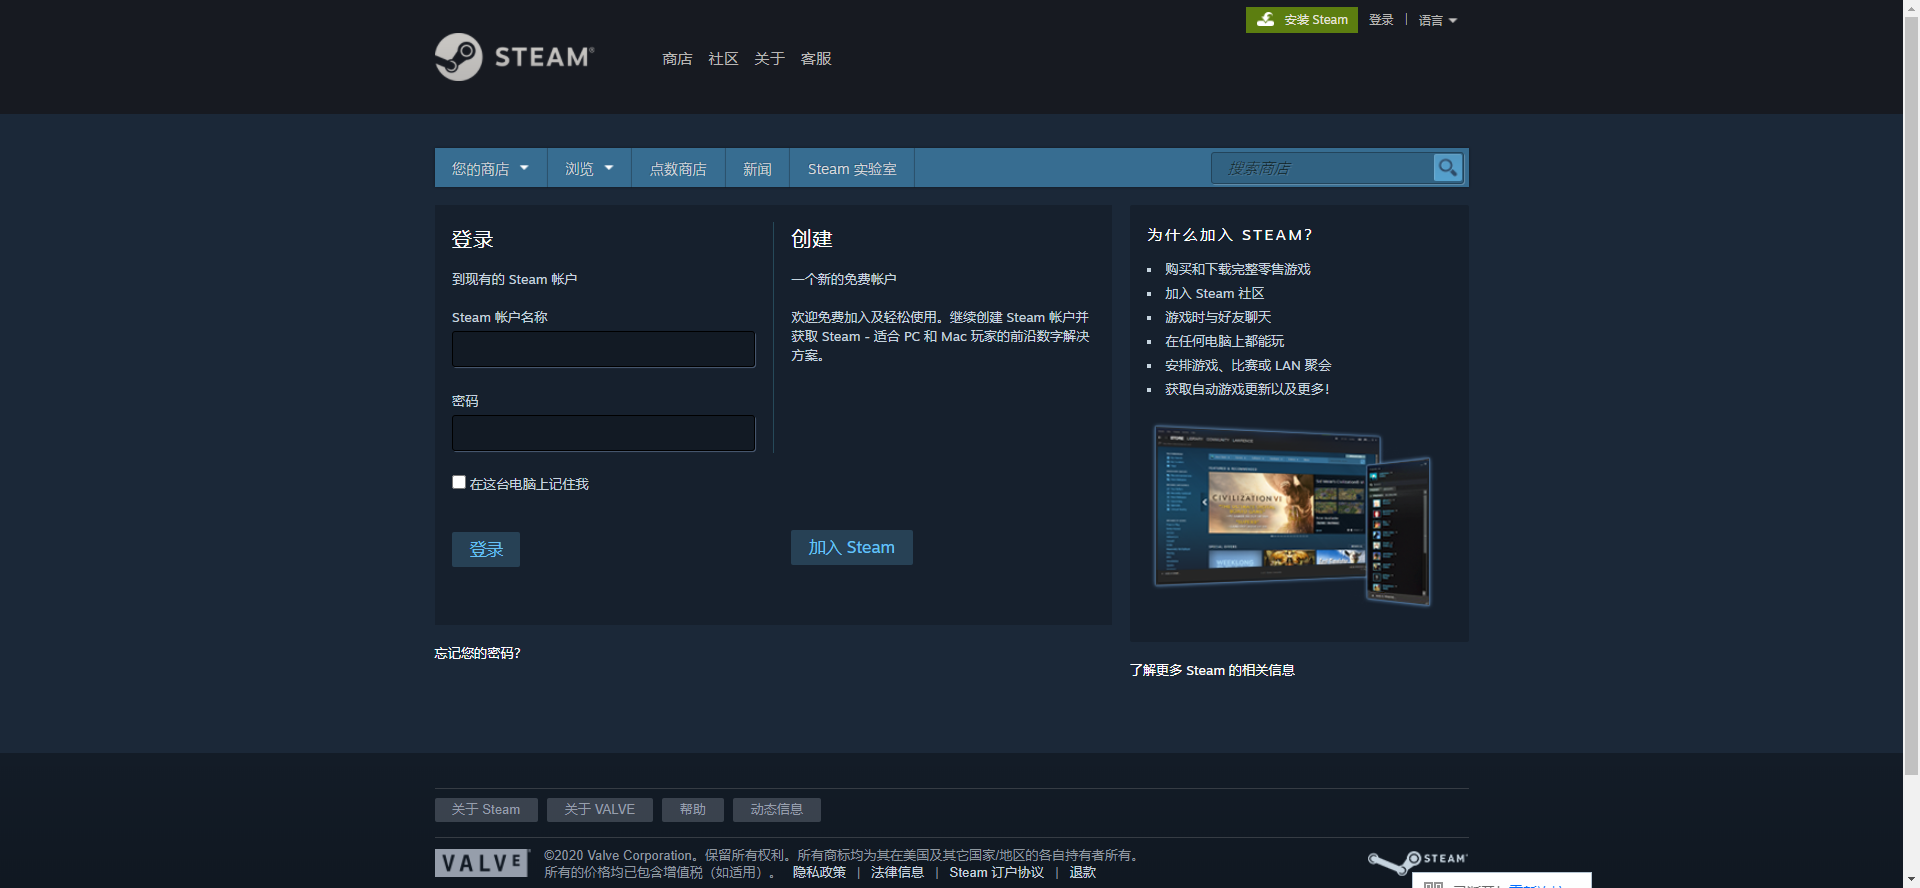The image size is (1920, 888).
Task: Click the 购买和下载完整零售游戏 list item
Action: pyautogui.click(x=1238, y=269)
